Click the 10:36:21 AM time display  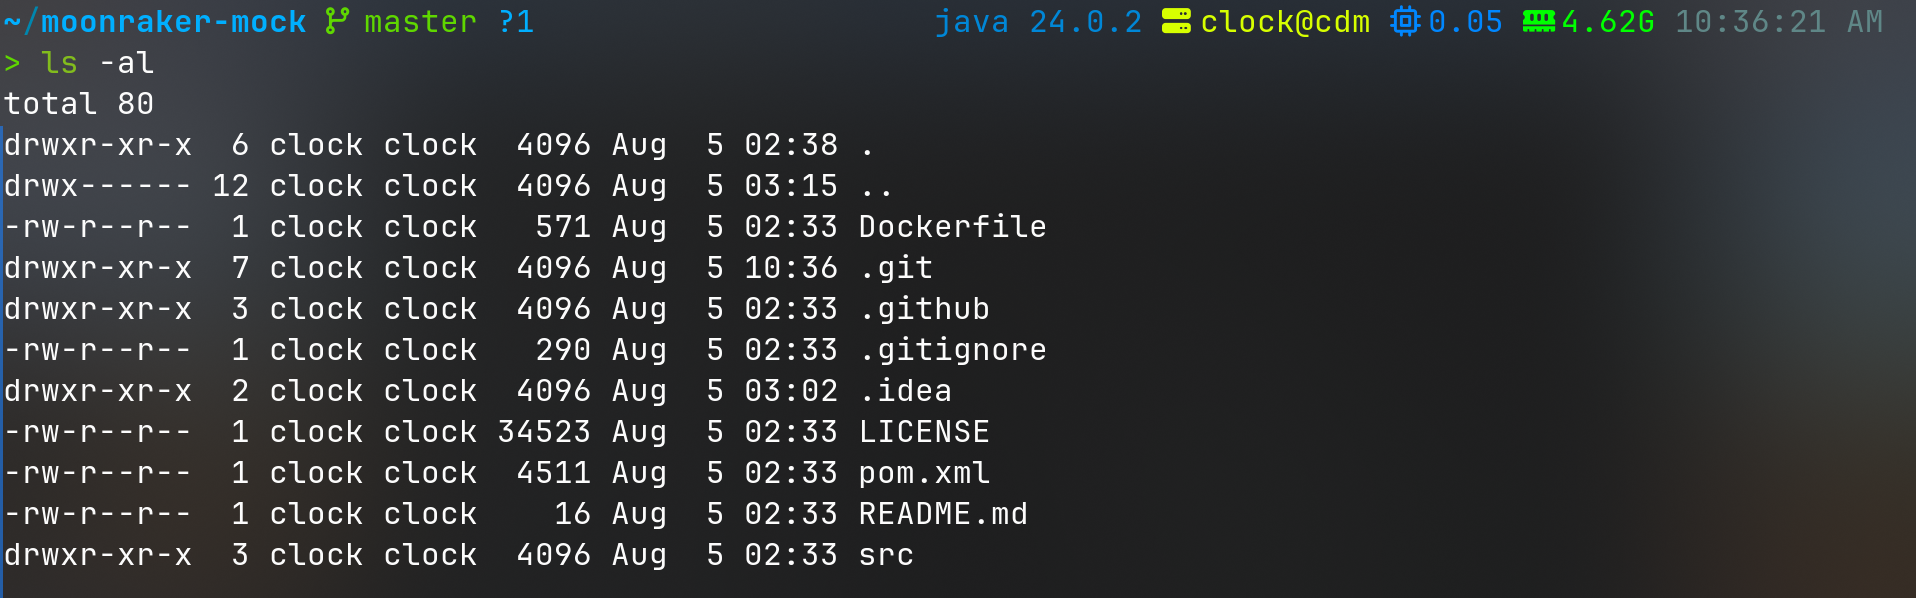(x=1779, y=21)
